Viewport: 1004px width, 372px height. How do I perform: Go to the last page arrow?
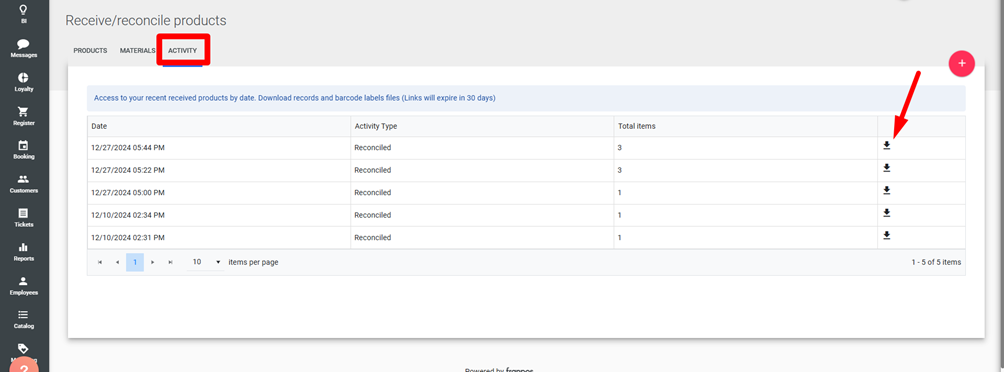coord(170,262)
